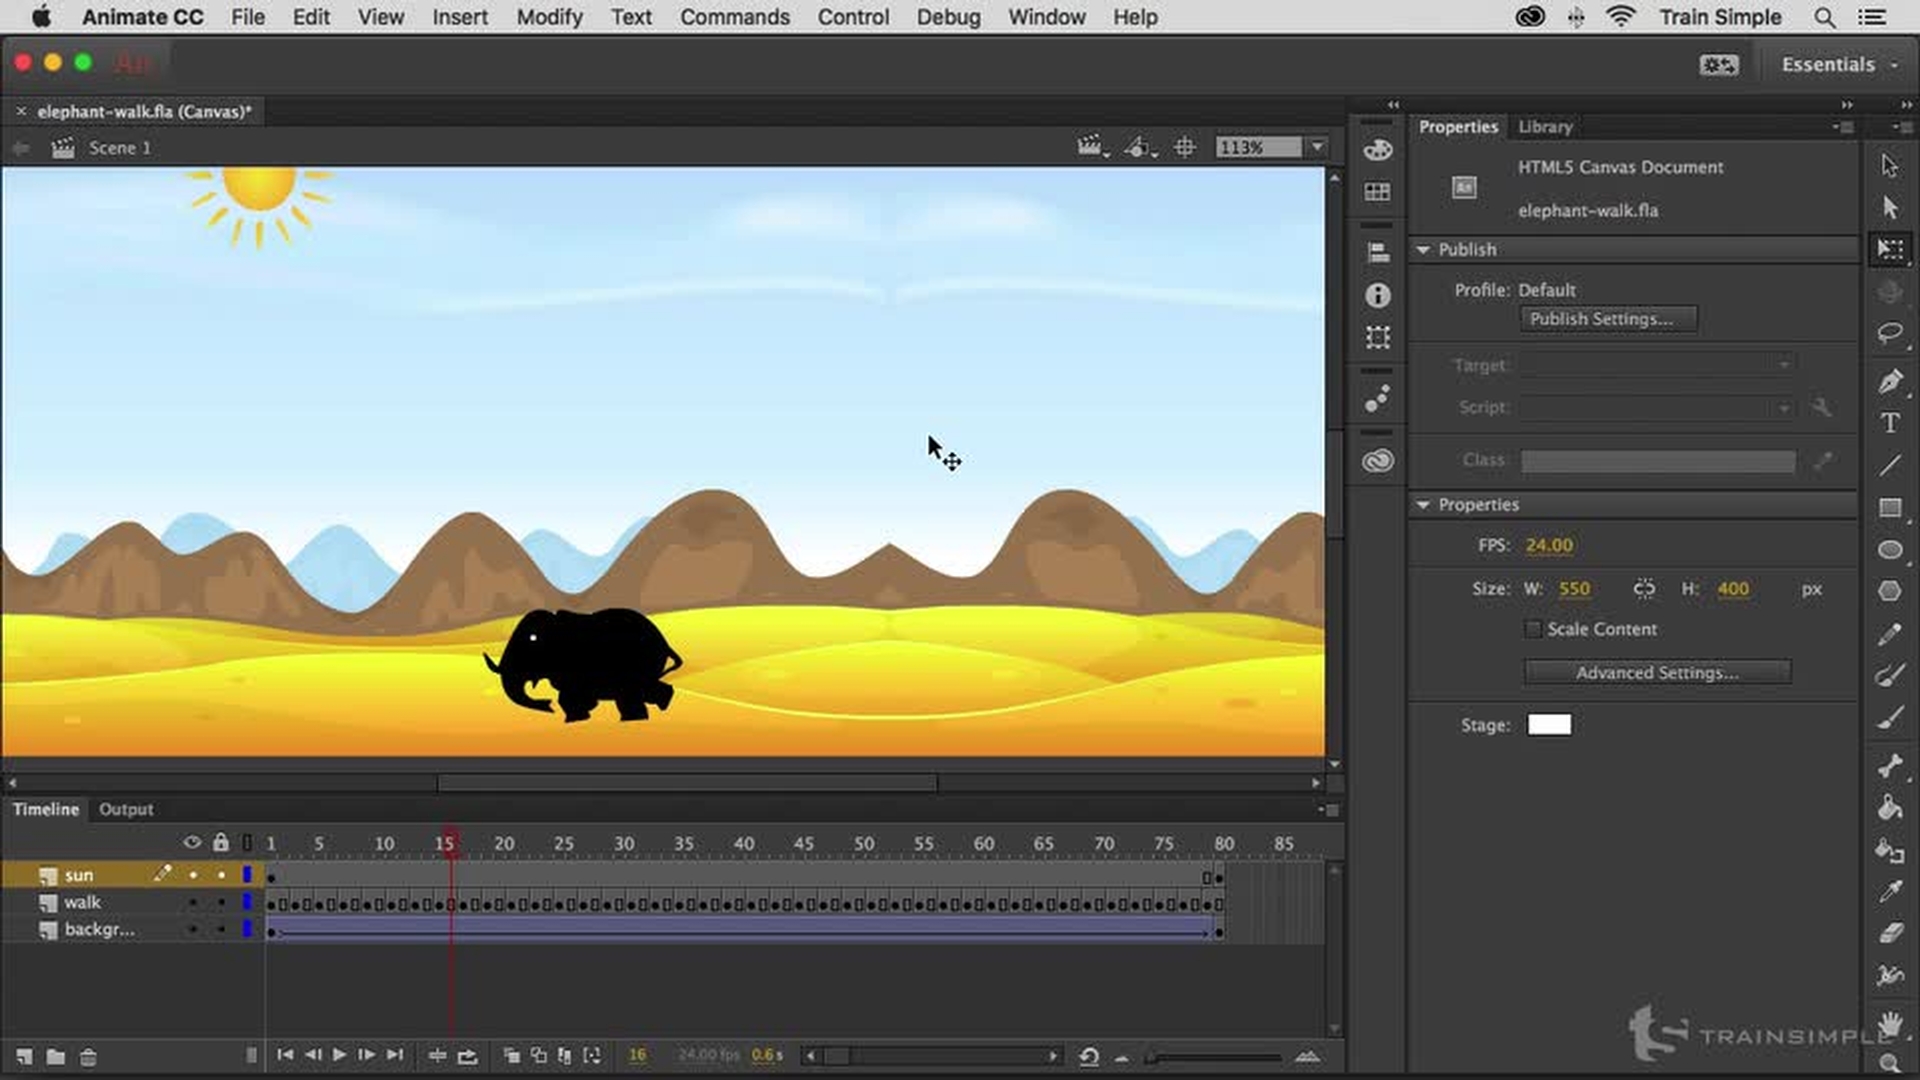Enable the Scale Content checkbox

click(1533, 629)
